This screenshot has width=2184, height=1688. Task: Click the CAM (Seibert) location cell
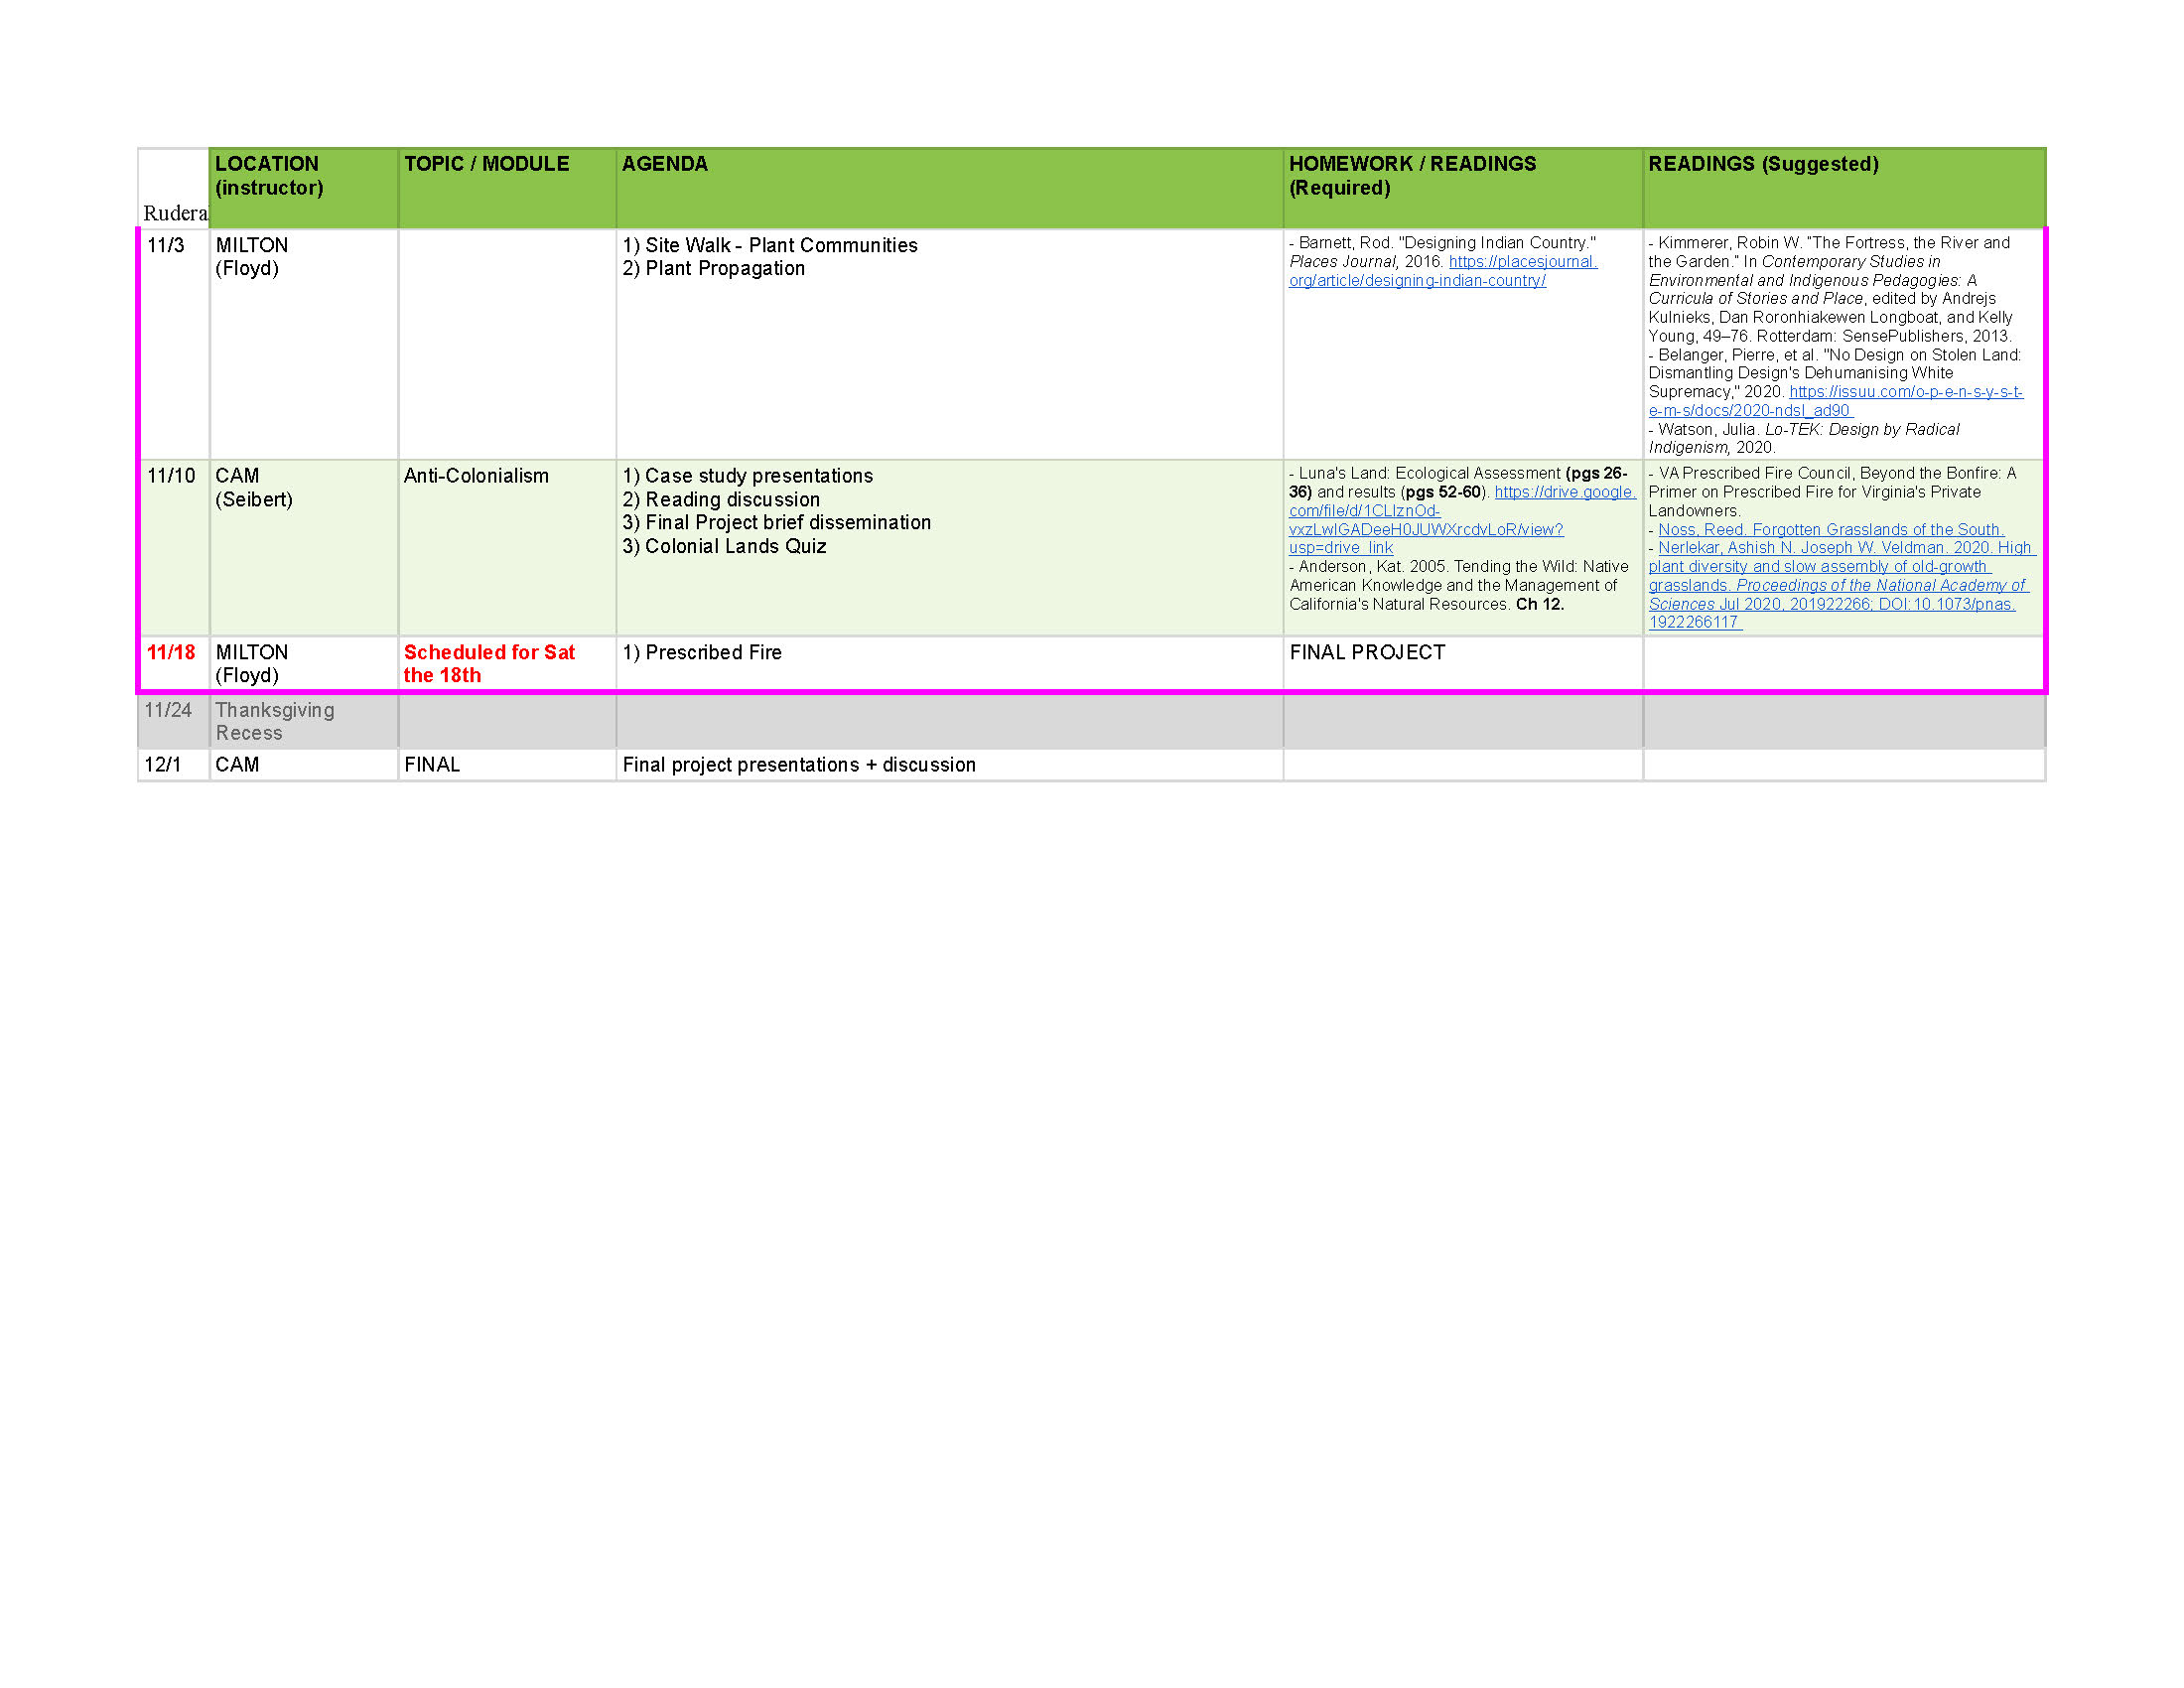(x=254, y=488)
